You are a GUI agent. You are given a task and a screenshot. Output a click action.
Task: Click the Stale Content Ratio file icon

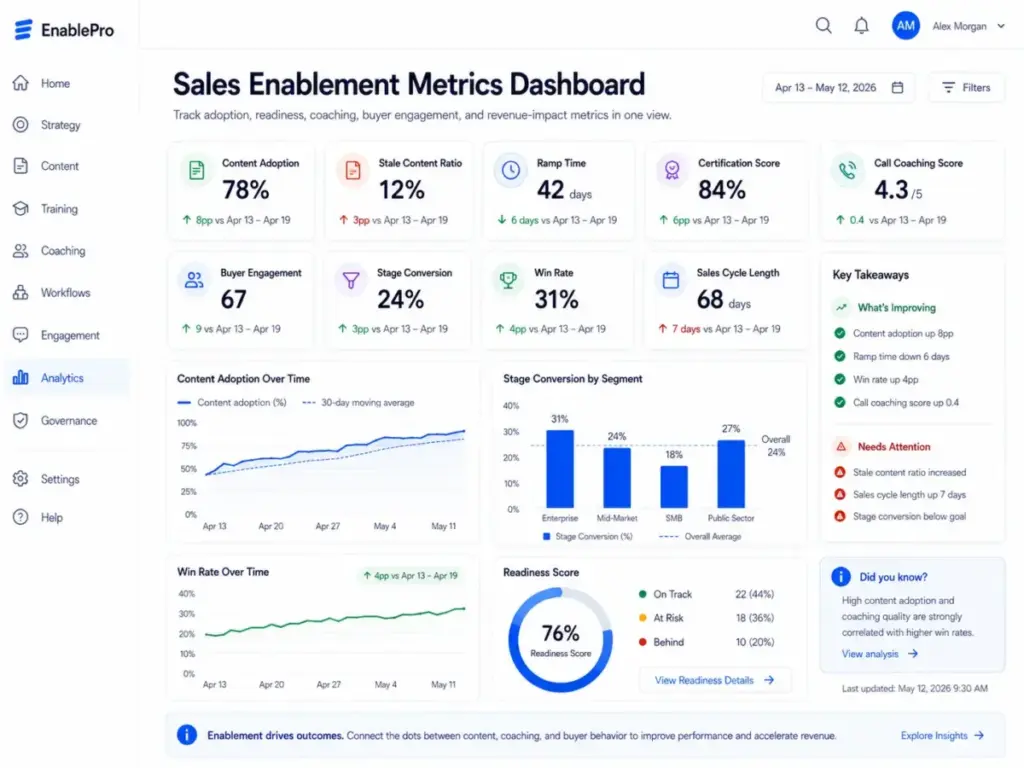click(353, 170)
